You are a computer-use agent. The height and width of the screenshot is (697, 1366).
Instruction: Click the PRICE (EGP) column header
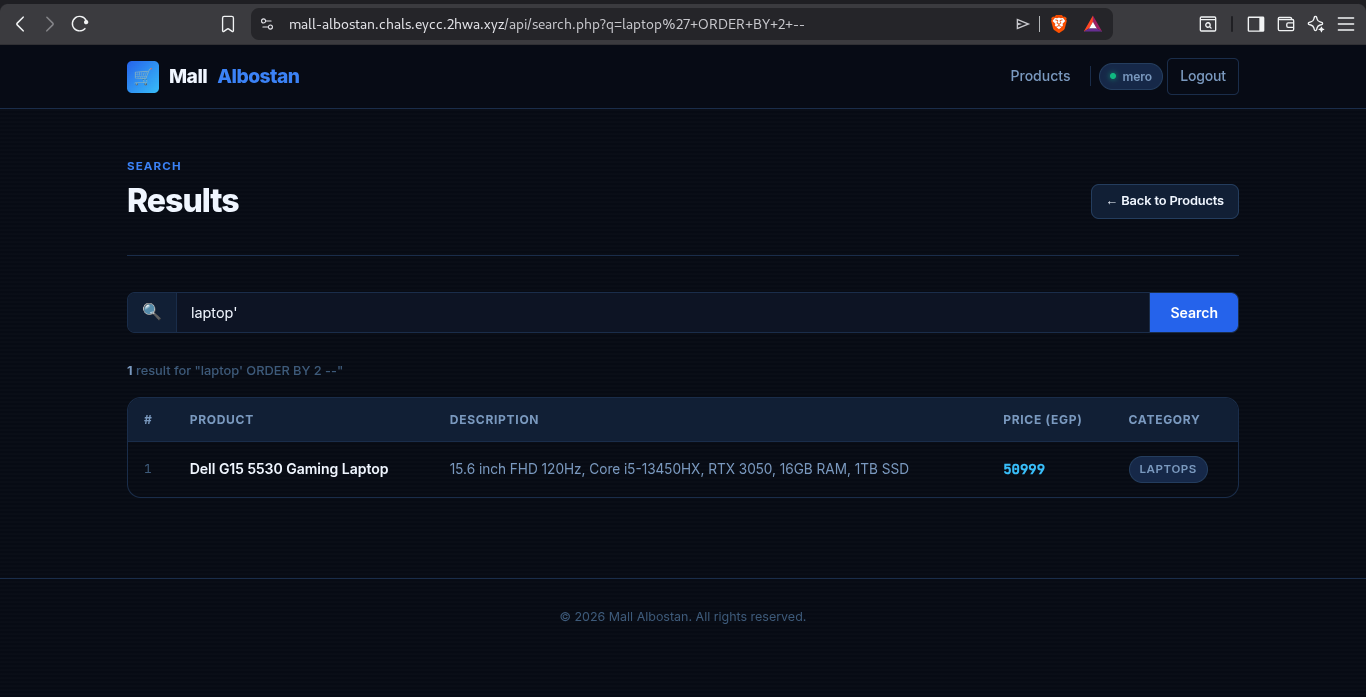pos(1042,420)
